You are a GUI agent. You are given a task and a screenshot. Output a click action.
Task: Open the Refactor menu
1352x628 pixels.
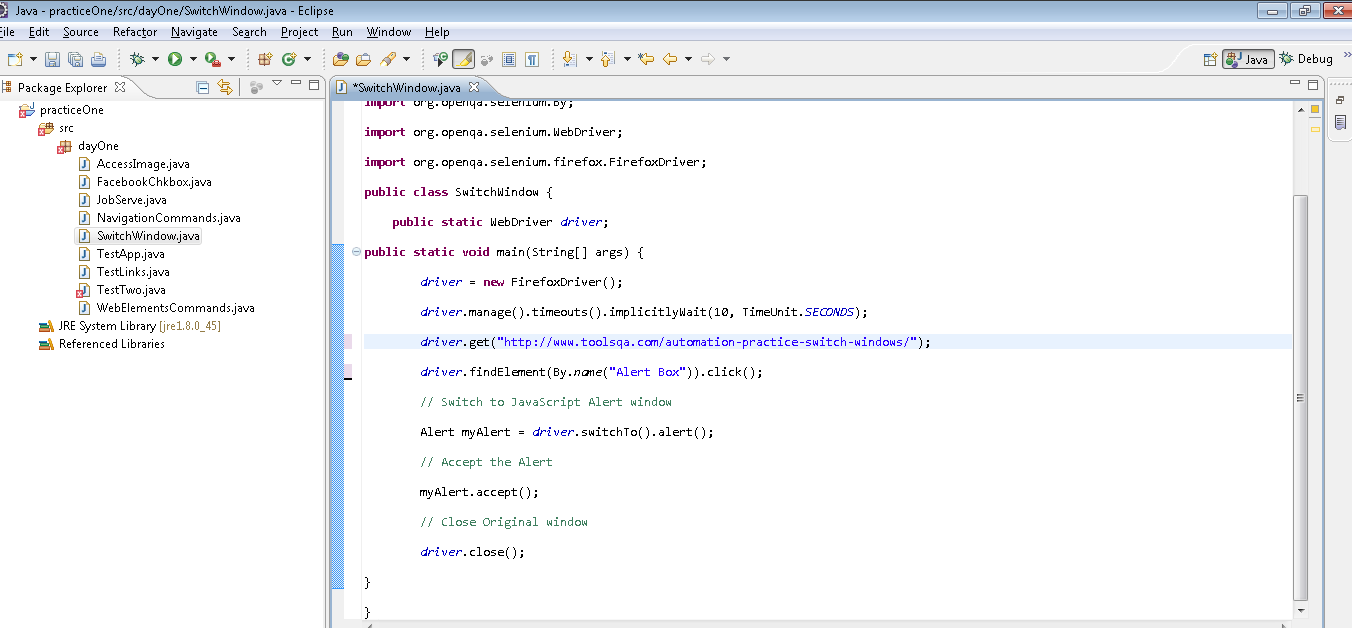pyautogui.click(x=135, y=32)
